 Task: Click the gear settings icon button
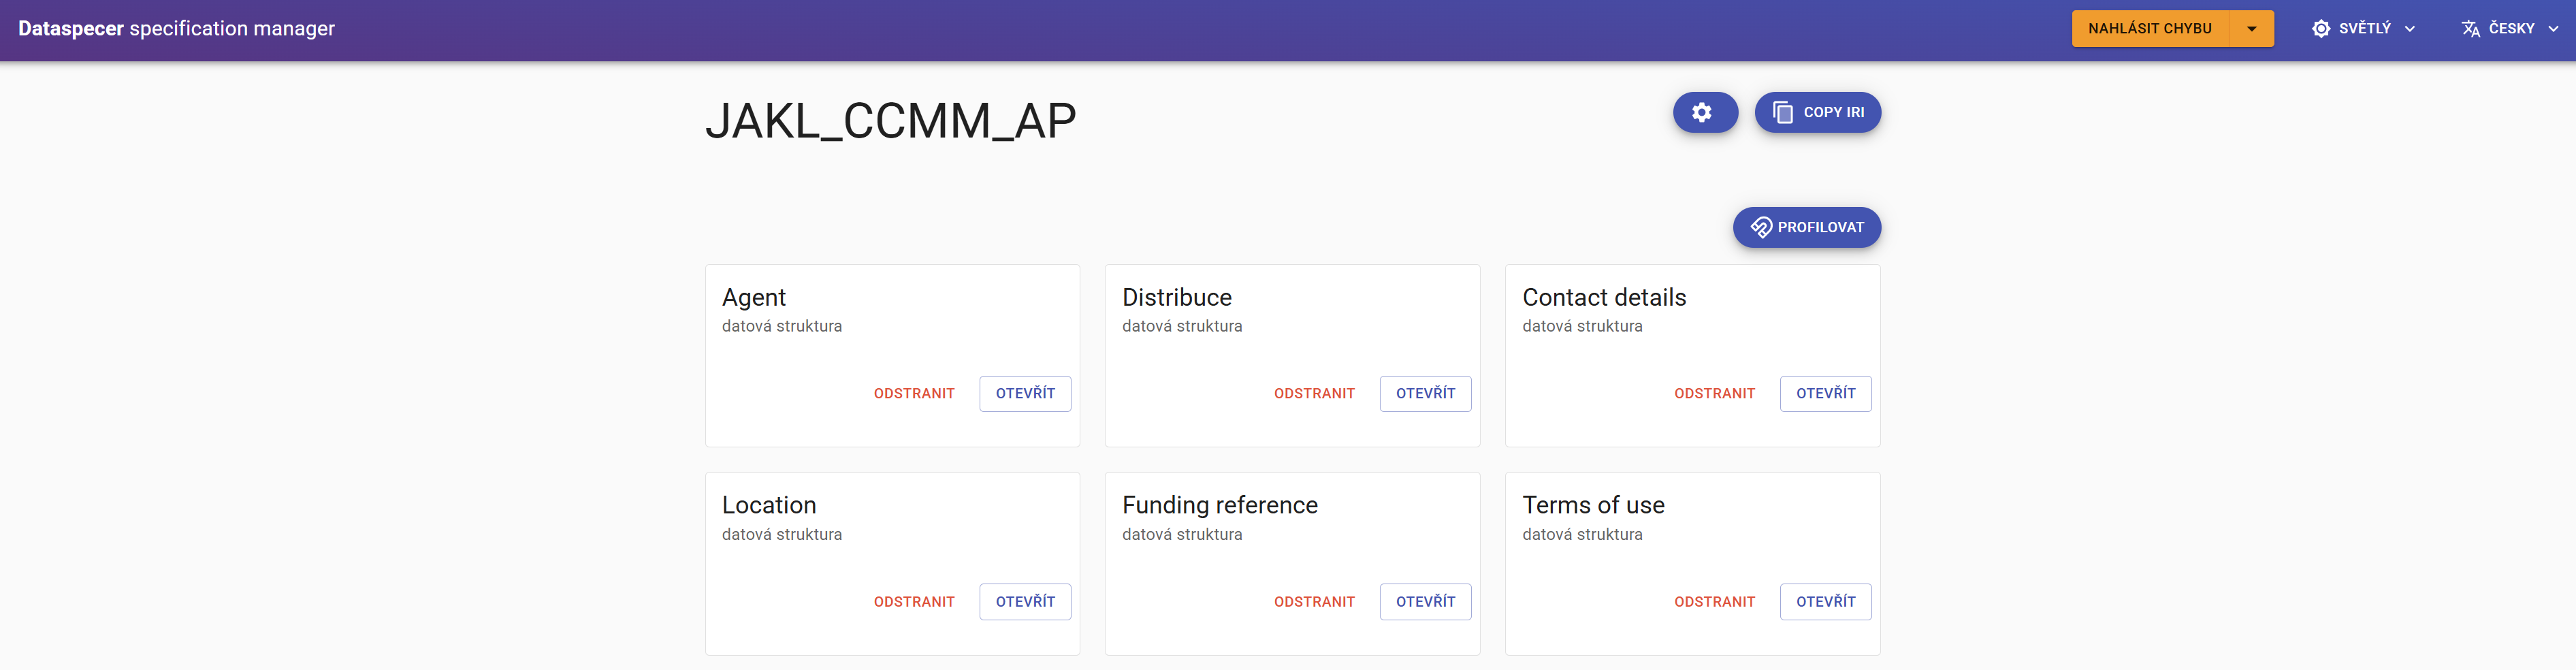pos(1704,113)
